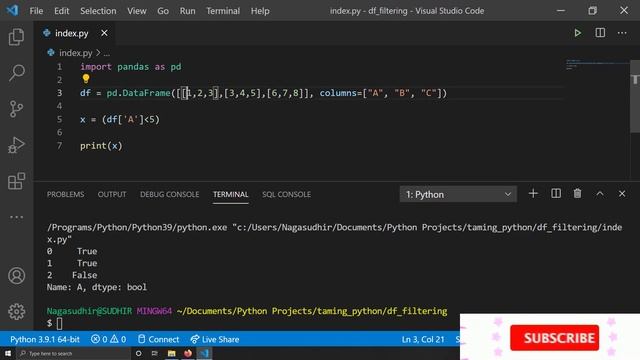Open the Windows Start button
The width and height of the screenshot is (640, 360).
8,353
